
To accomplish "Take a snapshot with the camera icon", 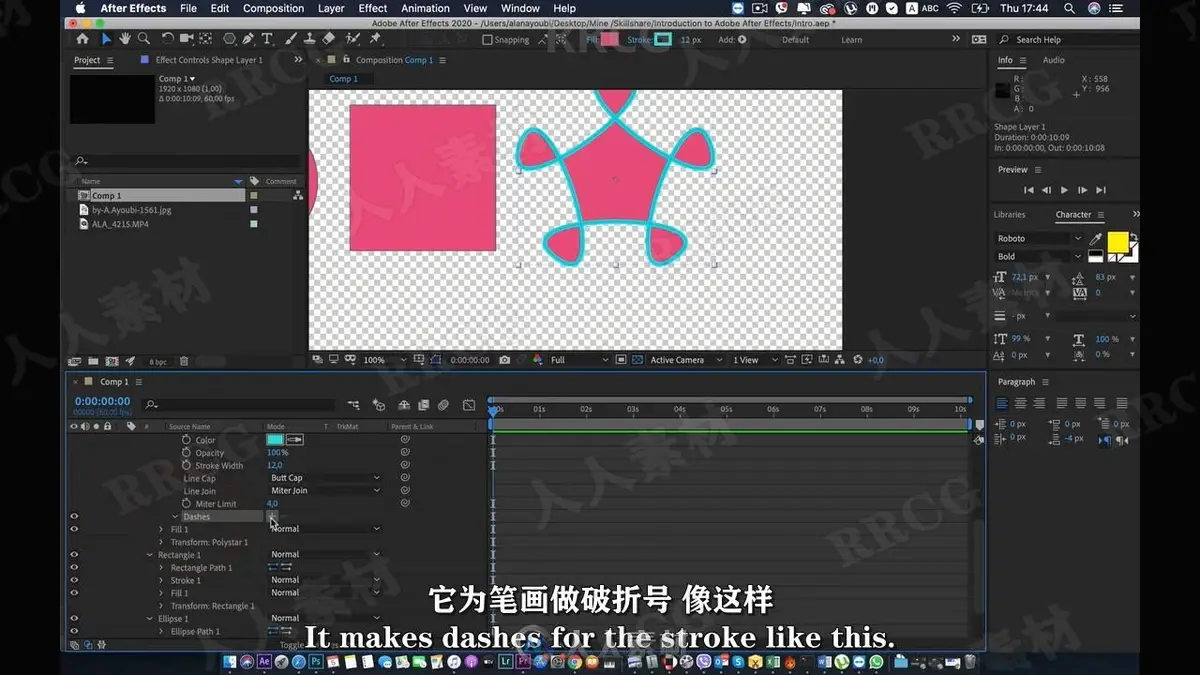I will pyautogui.click(x=505, y=360).
